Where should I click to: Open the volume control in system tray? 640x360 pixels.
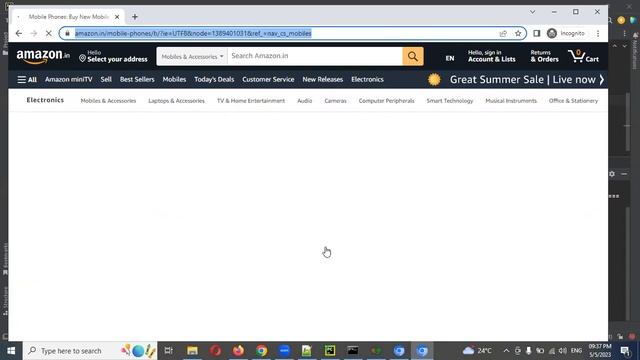(x=562, y=351)
